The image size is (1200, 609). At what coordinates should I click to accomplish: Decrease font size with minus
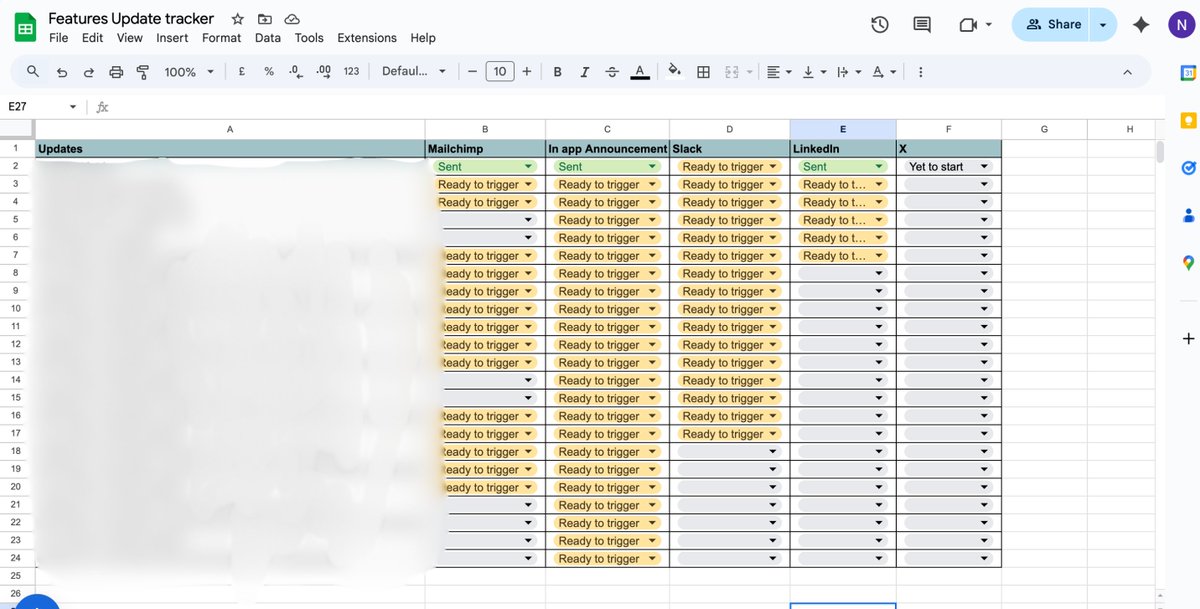(x=472, y=72)
